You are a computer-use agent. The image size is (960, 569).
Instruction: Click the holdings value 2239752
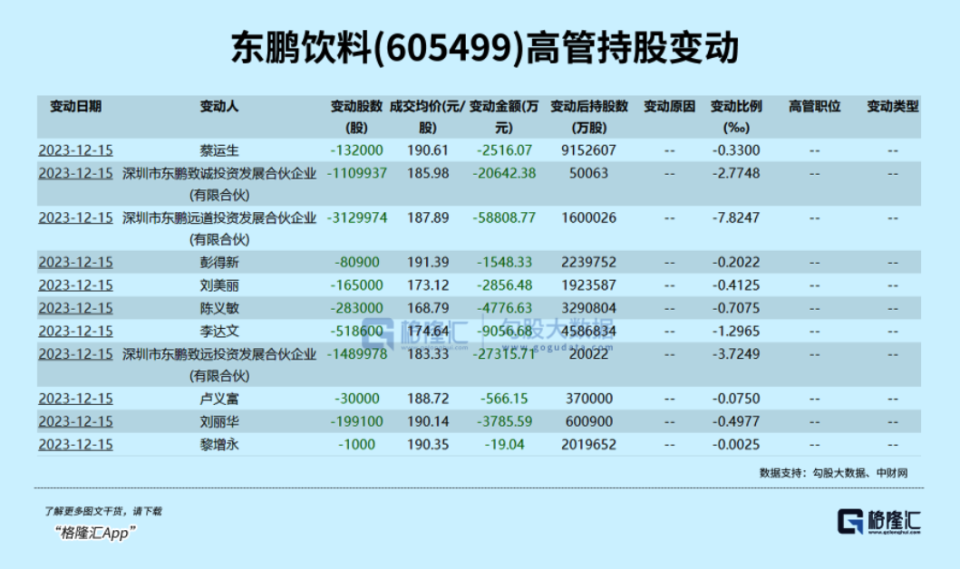(x=589, y=263)
